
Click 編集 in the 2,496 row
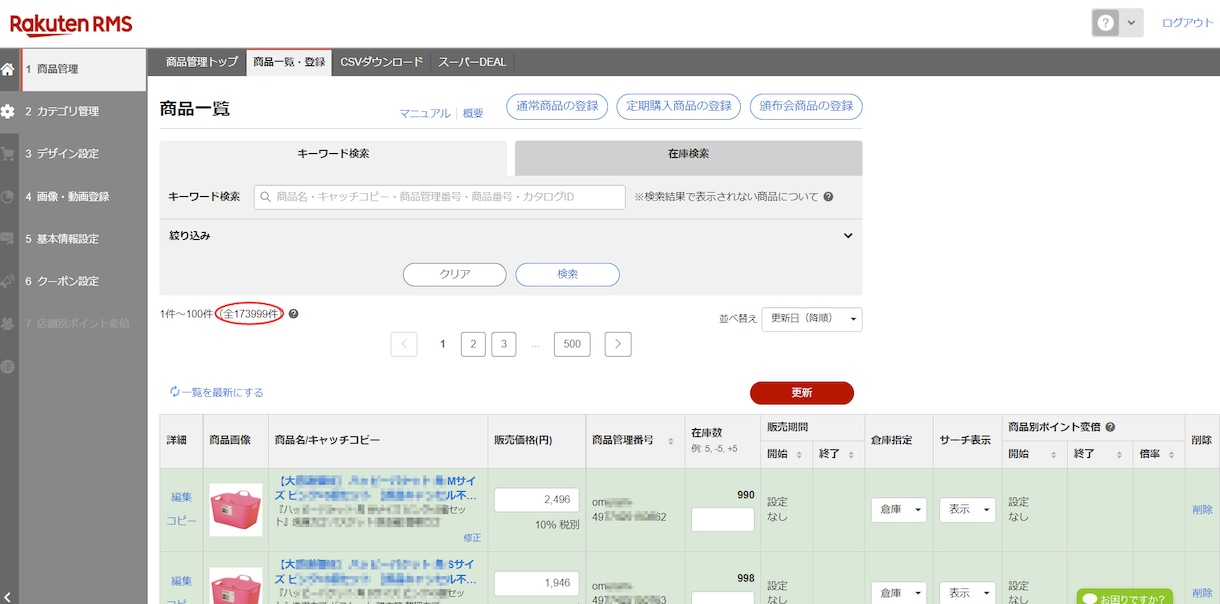tap(181, 497)
